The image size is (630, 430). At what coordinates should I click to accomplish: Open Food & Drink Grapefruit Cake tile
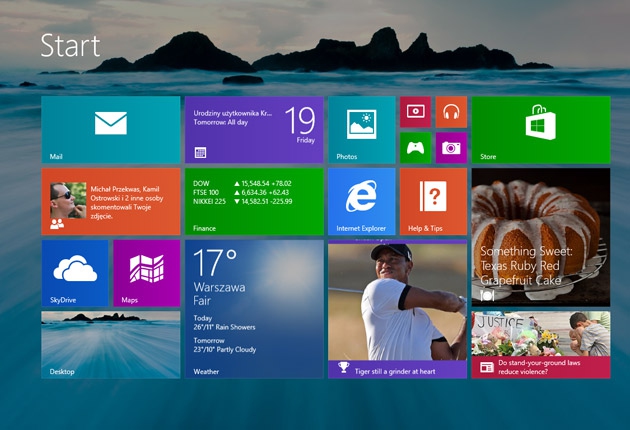pyautogui.click(x=541, y=237)
